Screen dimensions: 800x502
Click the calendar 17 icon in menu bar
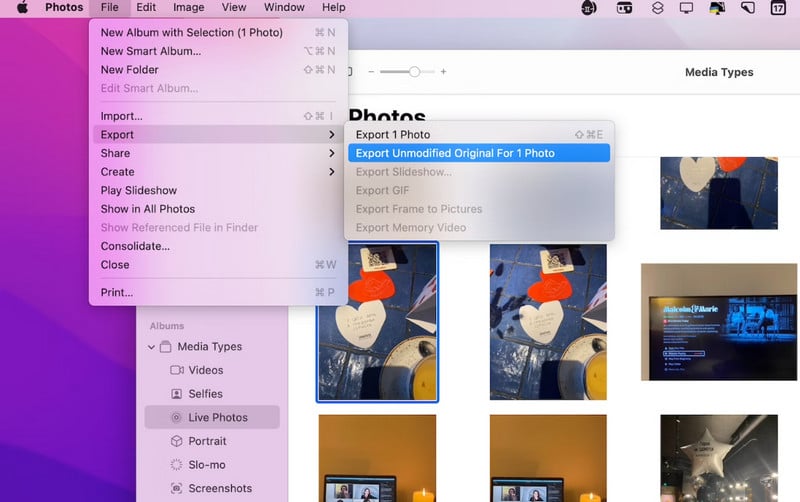coord(778,8)
